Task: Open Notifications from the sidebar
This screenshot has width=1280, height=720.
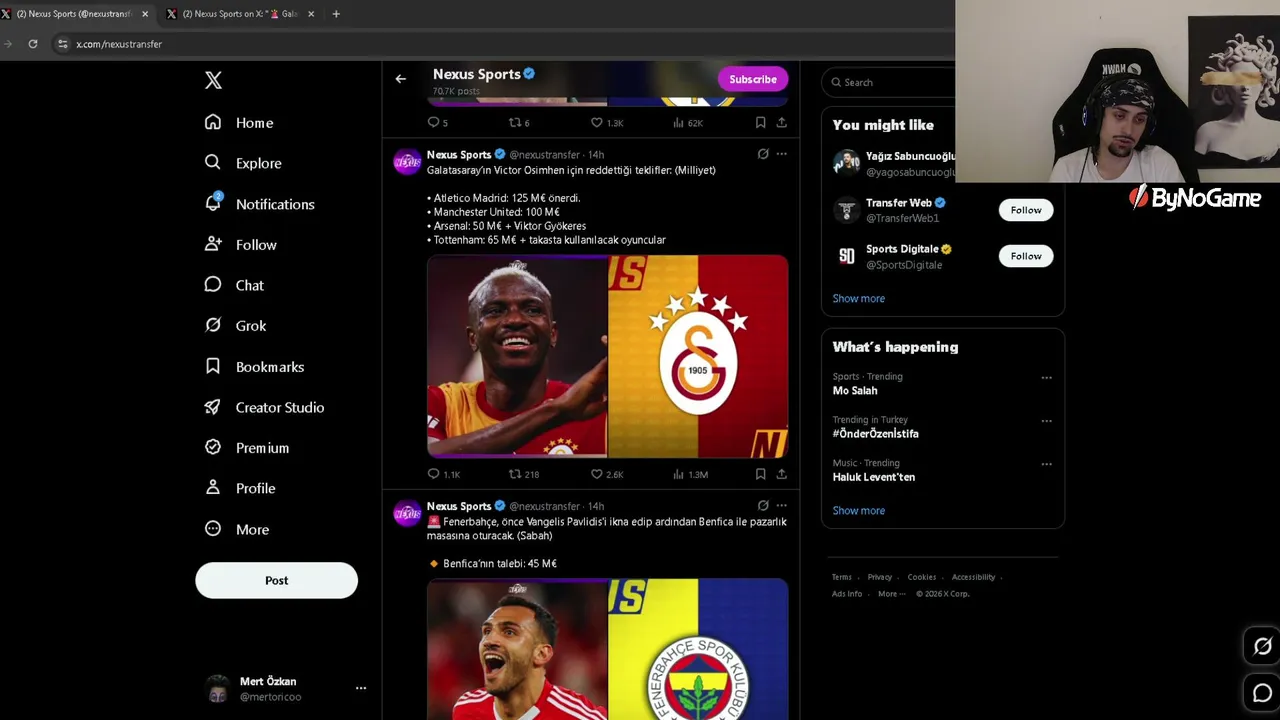Action: tap(259, 204)
